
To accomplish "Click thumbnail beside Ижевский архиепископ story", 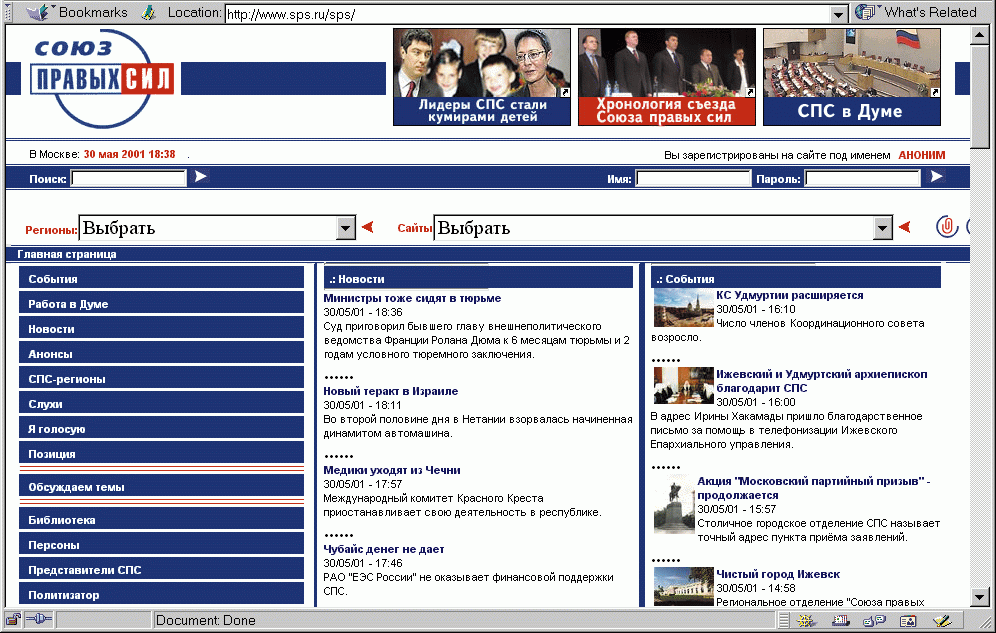I will pyautogui.click(x=683, y=385).
